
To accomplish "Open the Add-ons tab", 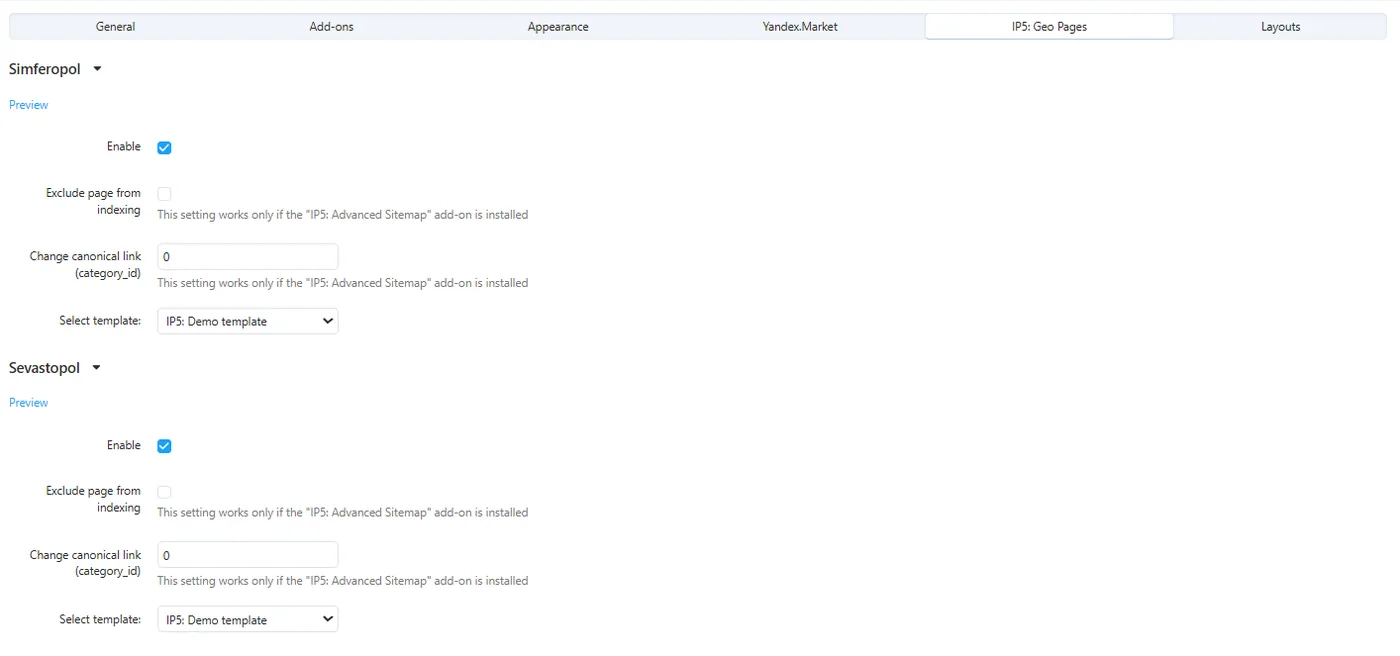I will coord(331,27).
